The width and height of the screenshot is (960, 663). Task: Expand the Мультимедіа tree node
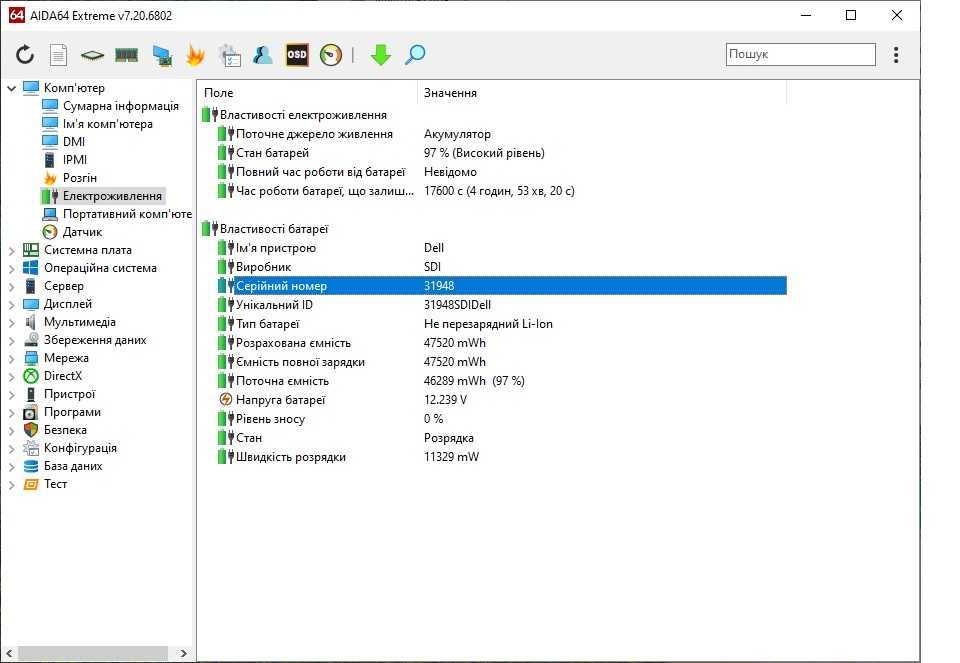[12, 323]
